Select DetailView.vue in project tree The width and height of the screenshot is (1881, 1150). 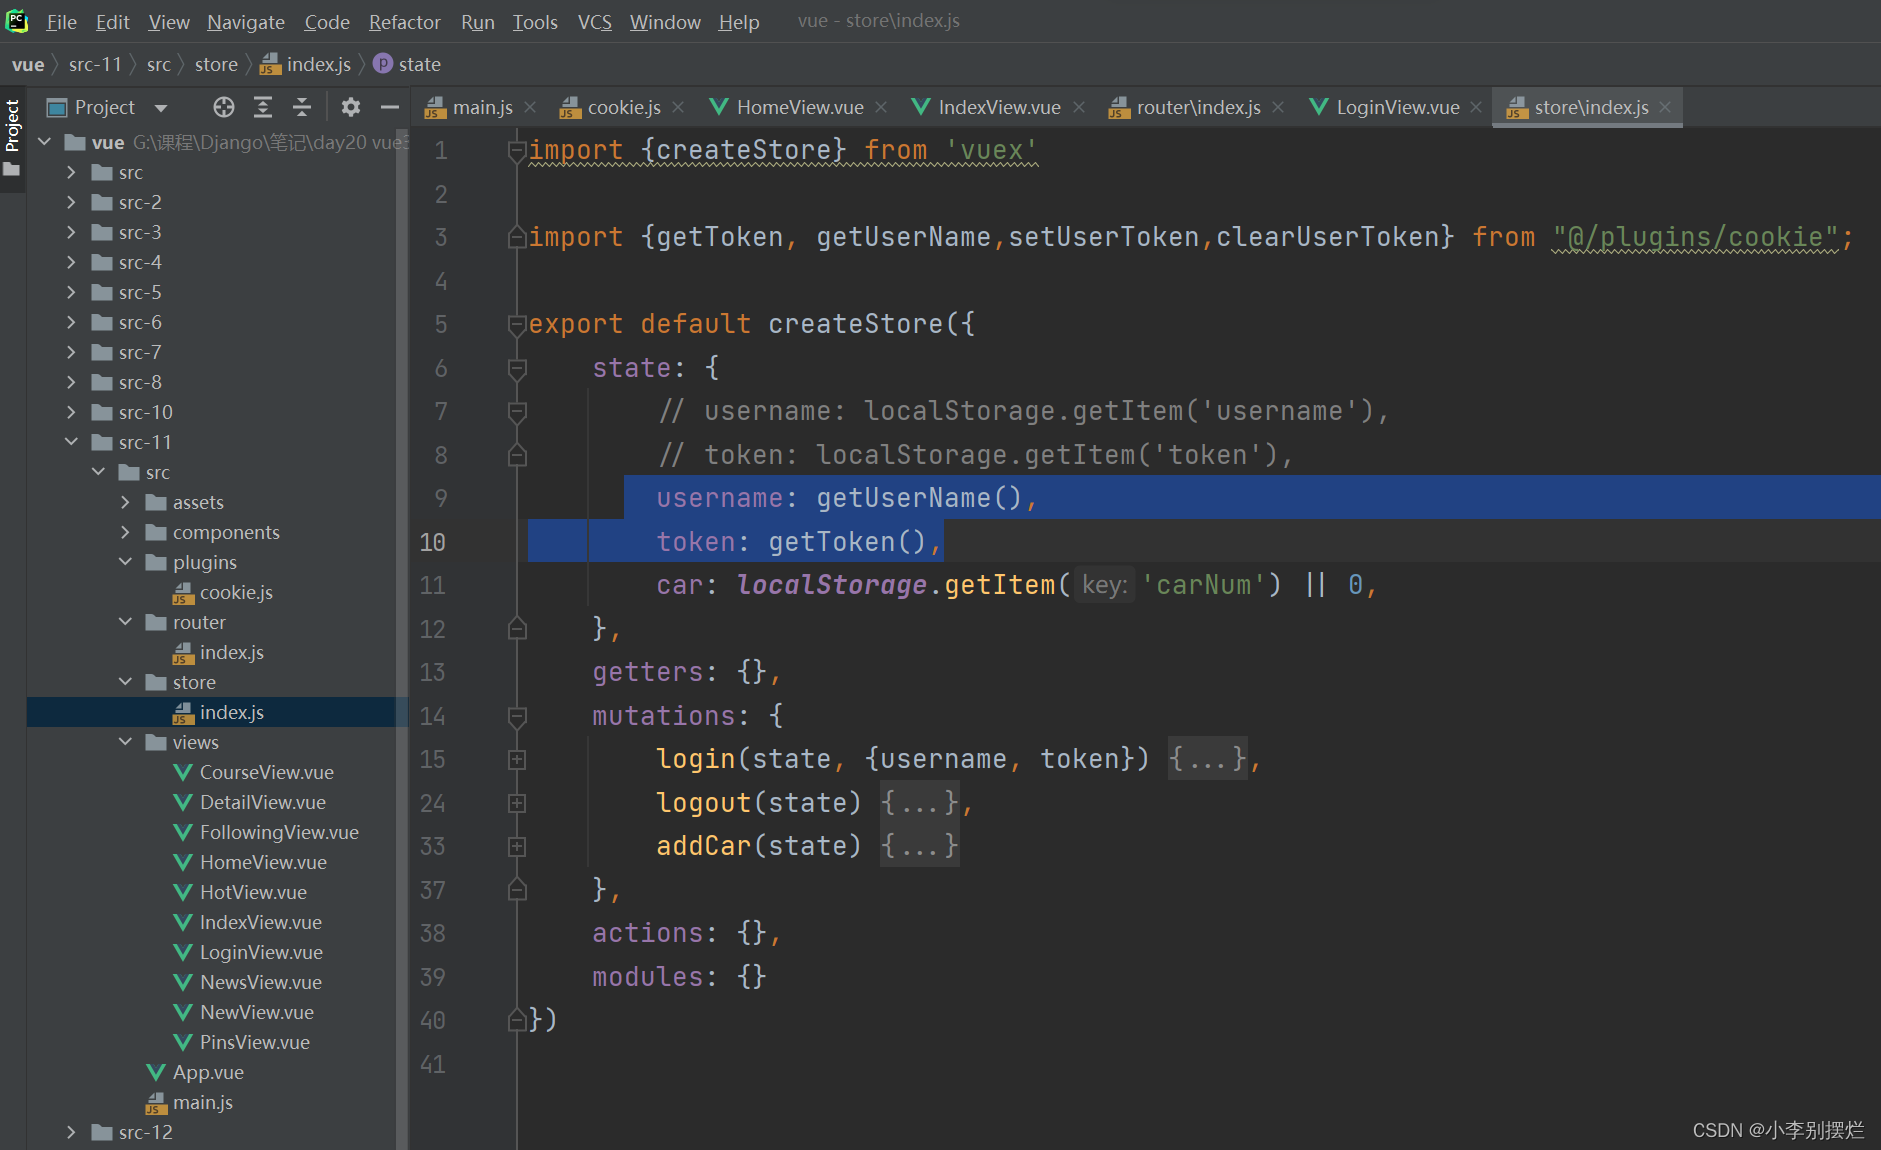coord(250,802)
